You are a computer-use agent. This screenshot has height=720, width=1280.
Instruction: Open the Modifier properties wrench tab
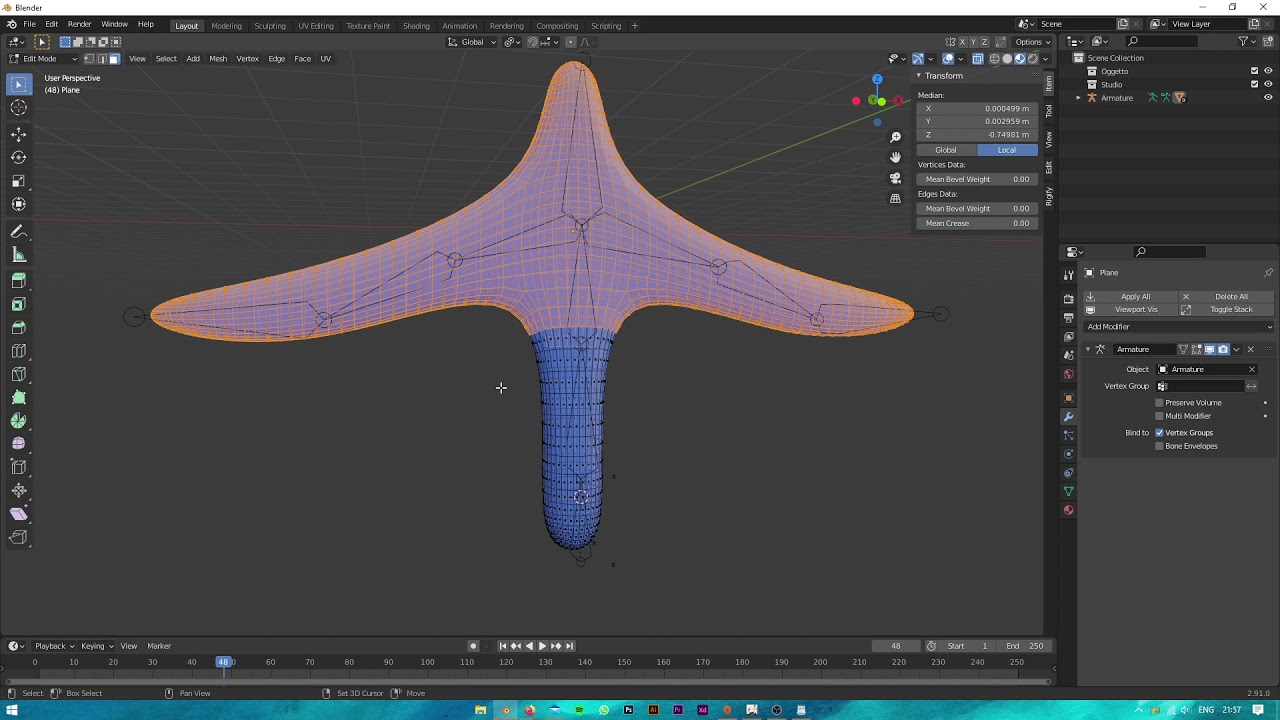tap(1068, 417)
